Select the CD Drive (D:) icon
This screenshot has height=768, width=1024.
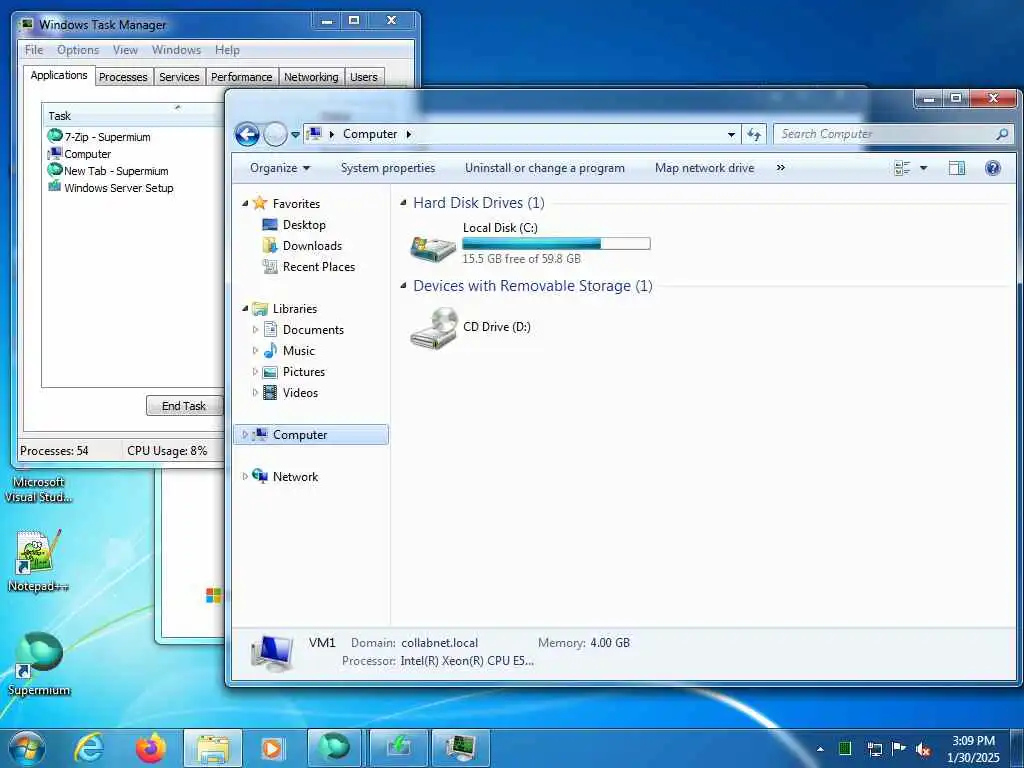click(x=434, y=328)
